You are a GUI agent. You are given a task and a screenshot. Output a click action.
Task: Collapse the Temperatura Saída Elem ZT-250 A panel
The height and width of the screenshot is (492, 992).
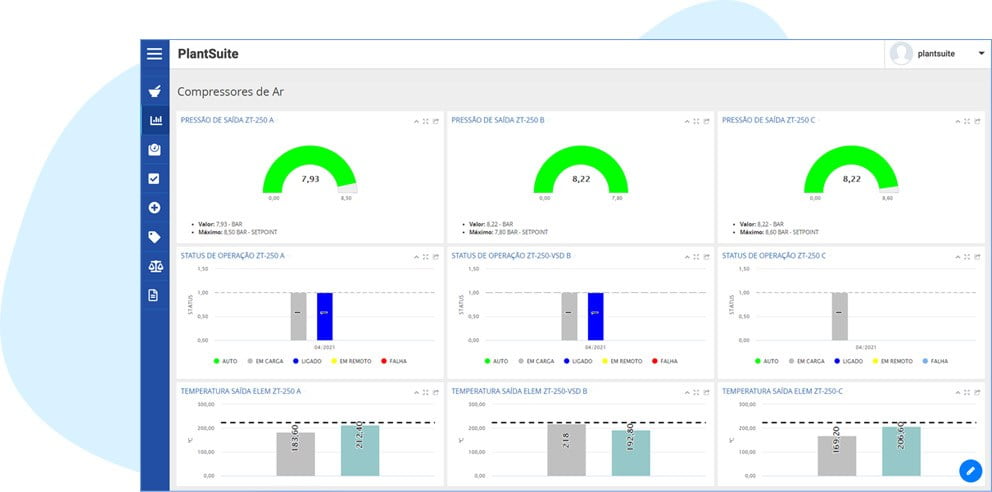[x=416, y=393]
